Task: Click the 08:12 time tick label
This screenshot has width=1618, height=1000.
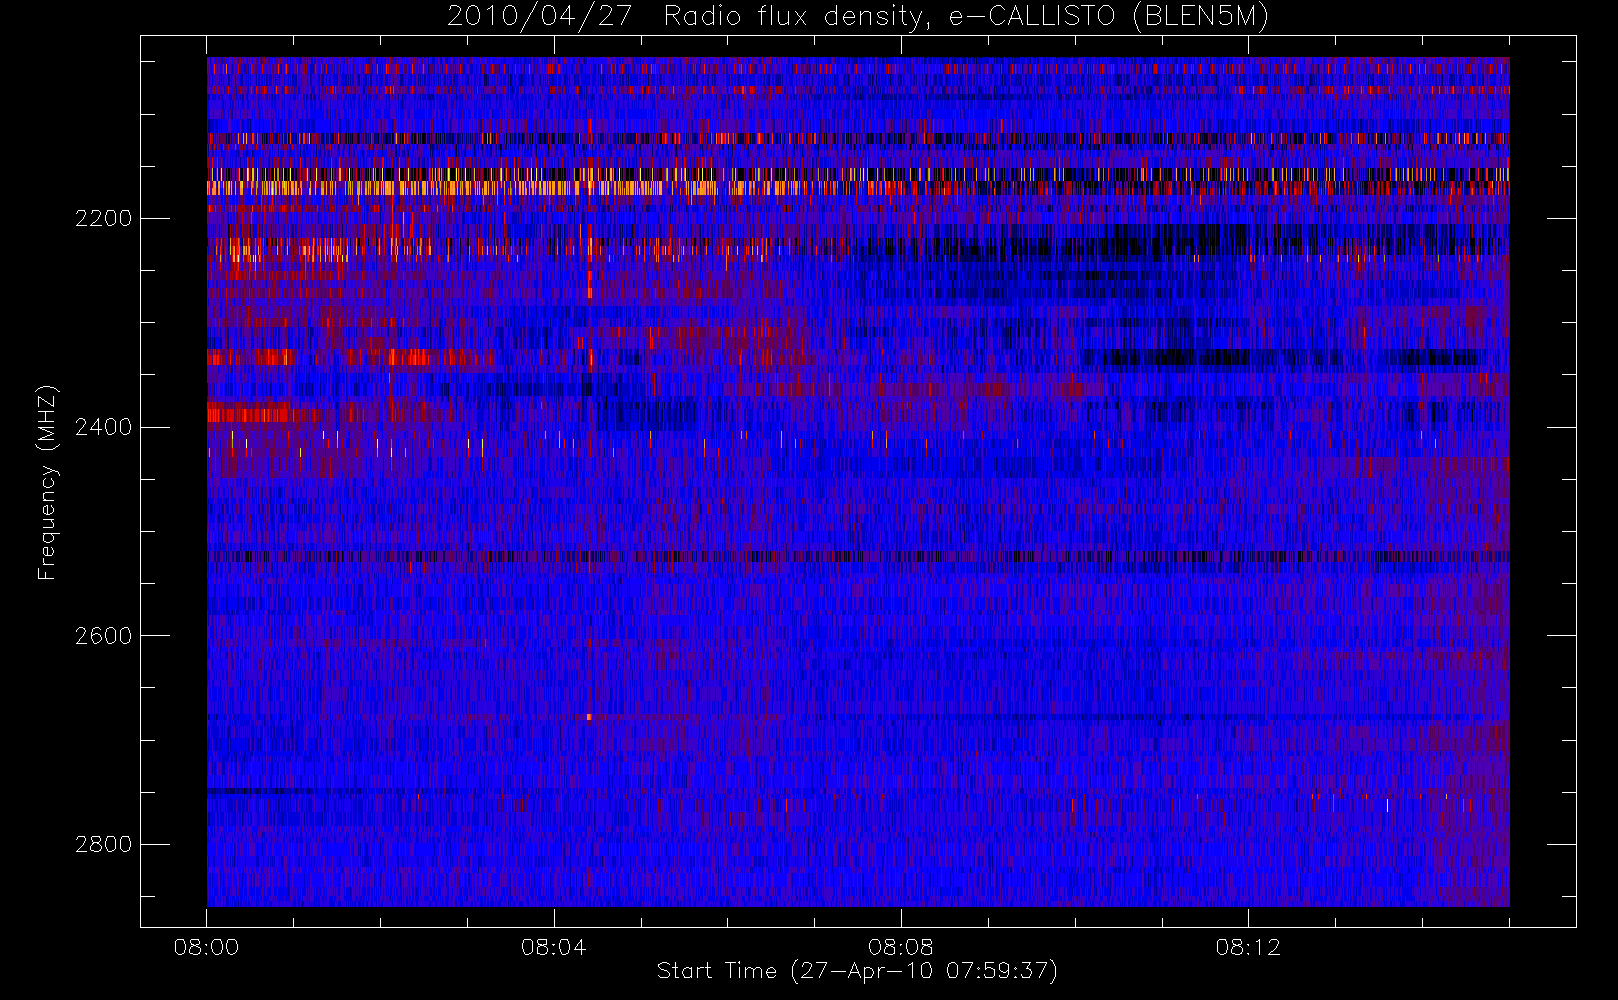Action: tap(1248, 947)
